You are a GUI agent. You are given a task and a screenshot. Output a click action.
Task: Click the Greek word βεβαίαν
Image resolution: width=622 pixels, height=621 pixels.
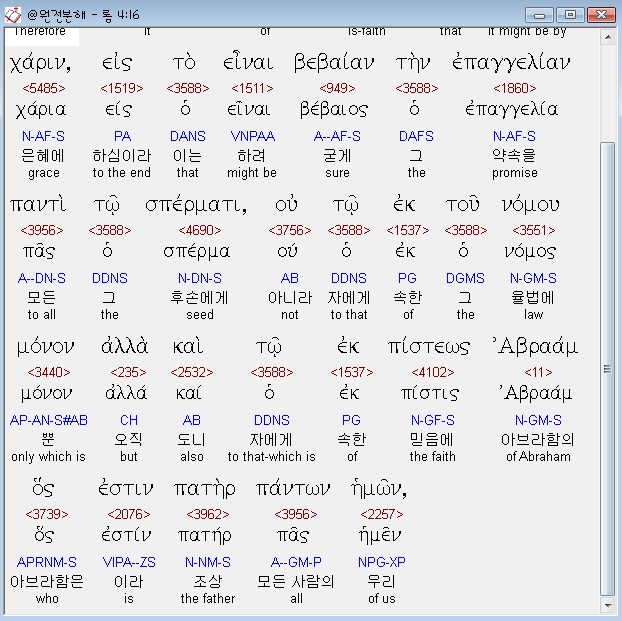(x=334, y=63)
